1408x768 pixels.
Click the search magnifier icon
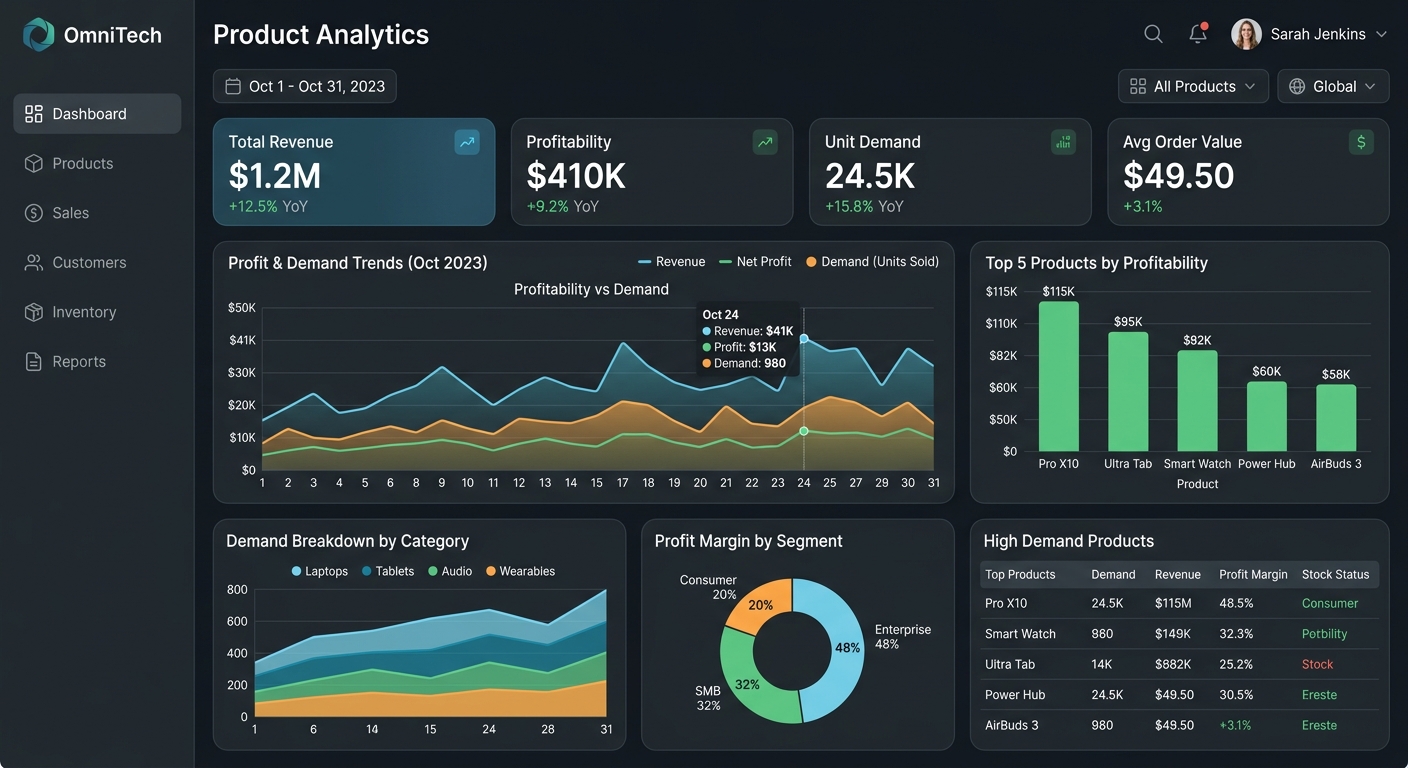click(x=1153, y=34)
